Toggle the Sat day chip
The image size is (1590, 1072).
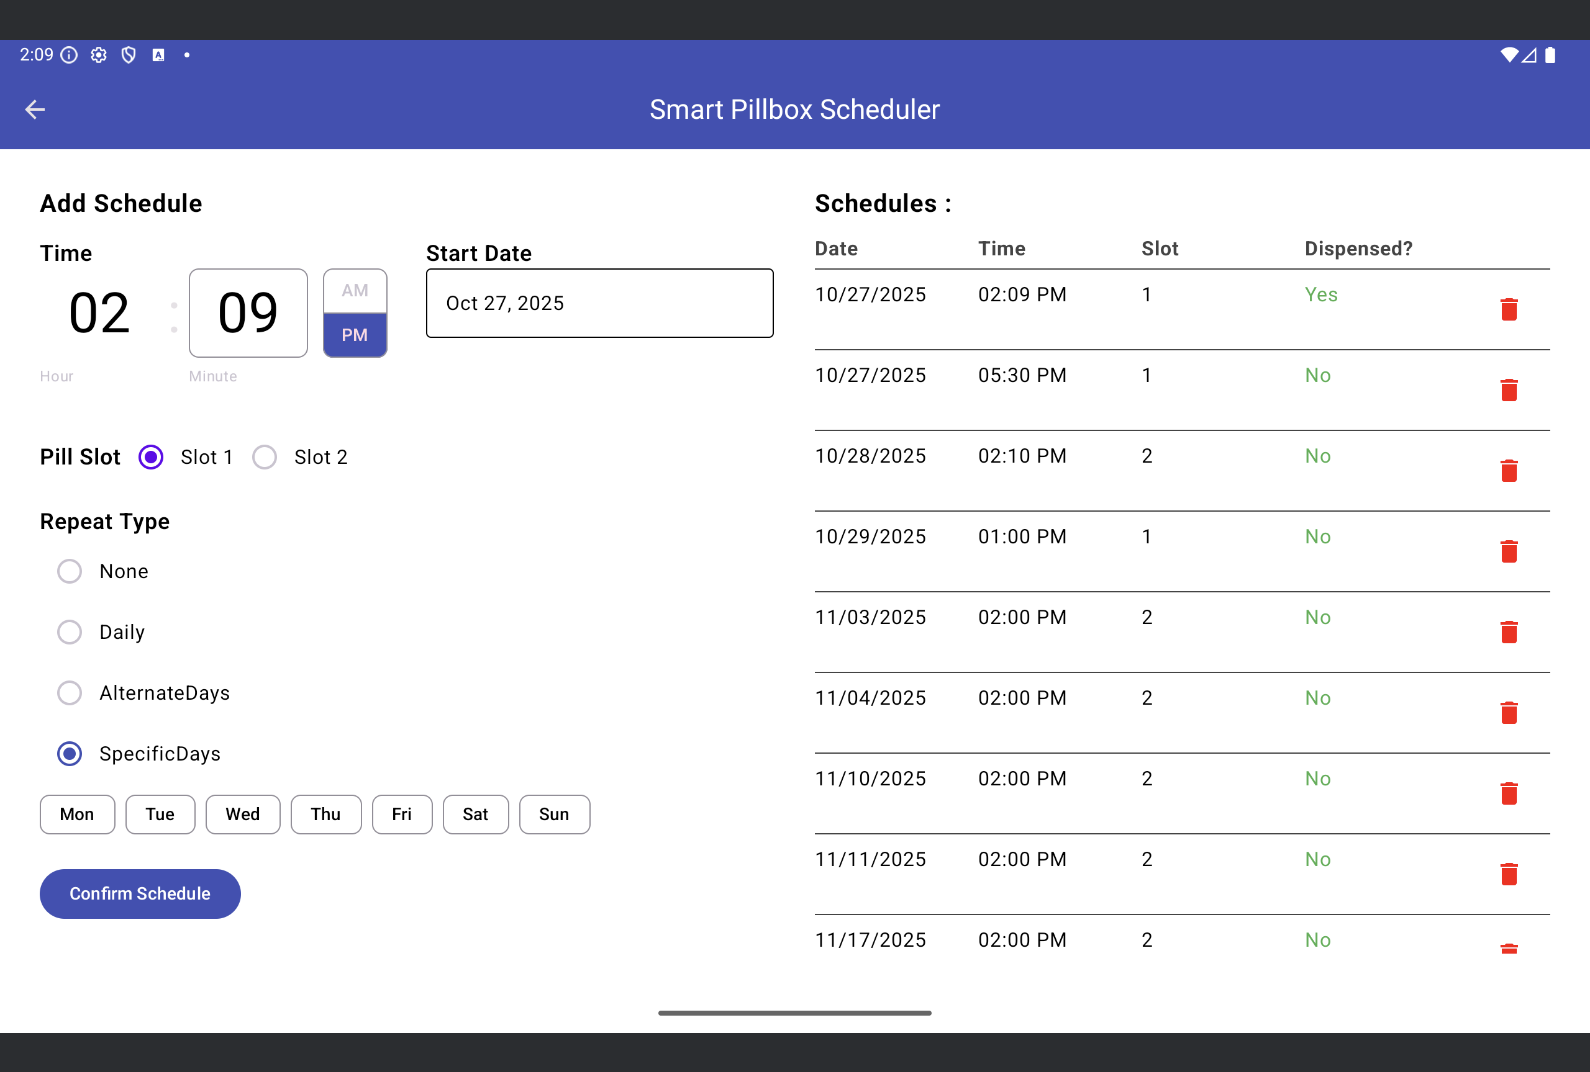pyautogui.click(x=476, y=814)
